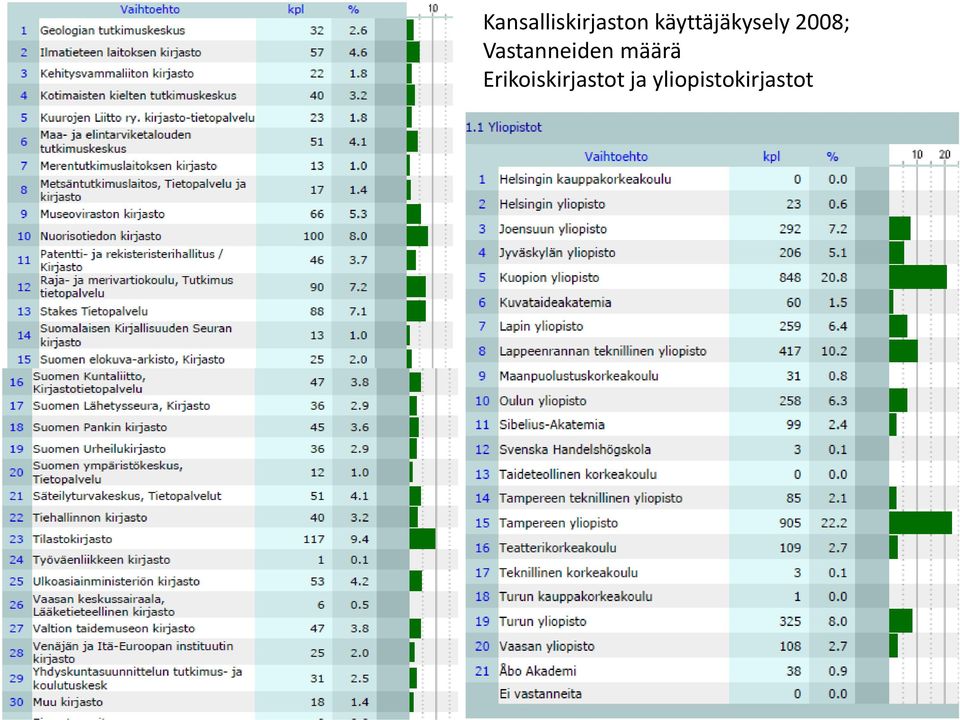Select 'Joensuun yliopisto' row

click(x=713, y=228)
